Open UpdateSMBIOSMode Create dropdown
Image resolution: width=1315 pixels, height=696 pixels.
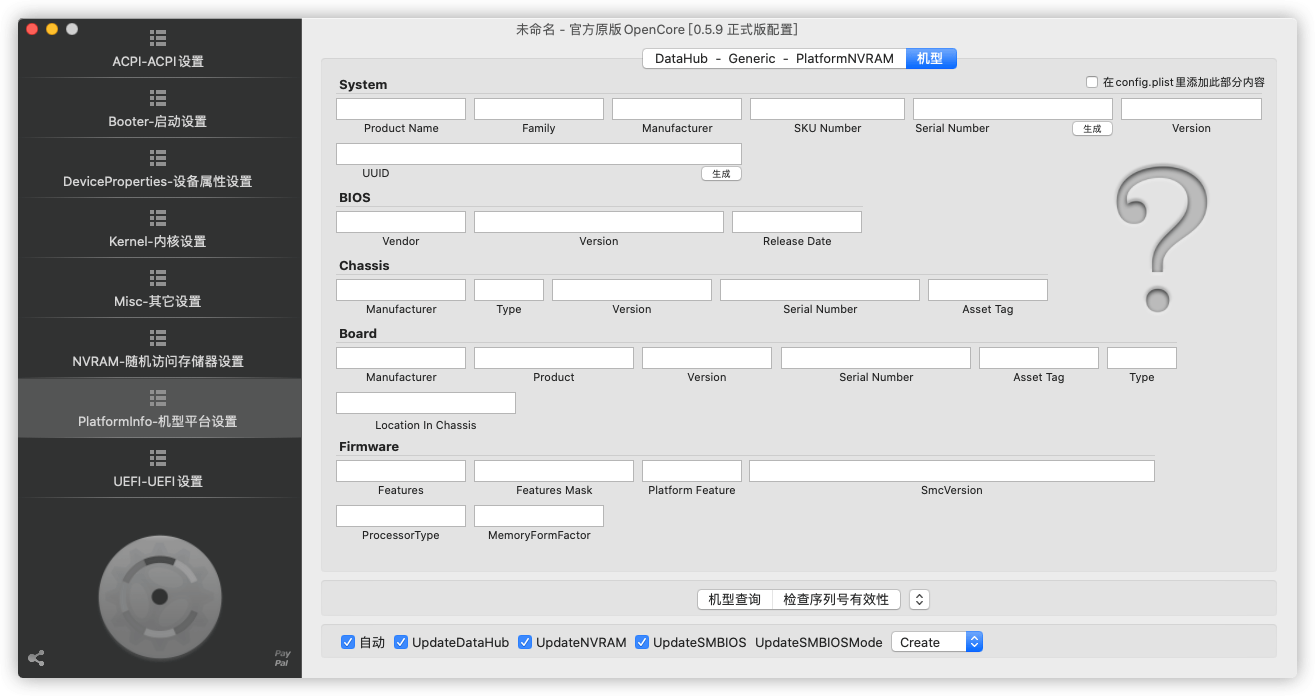pos(937,642)
